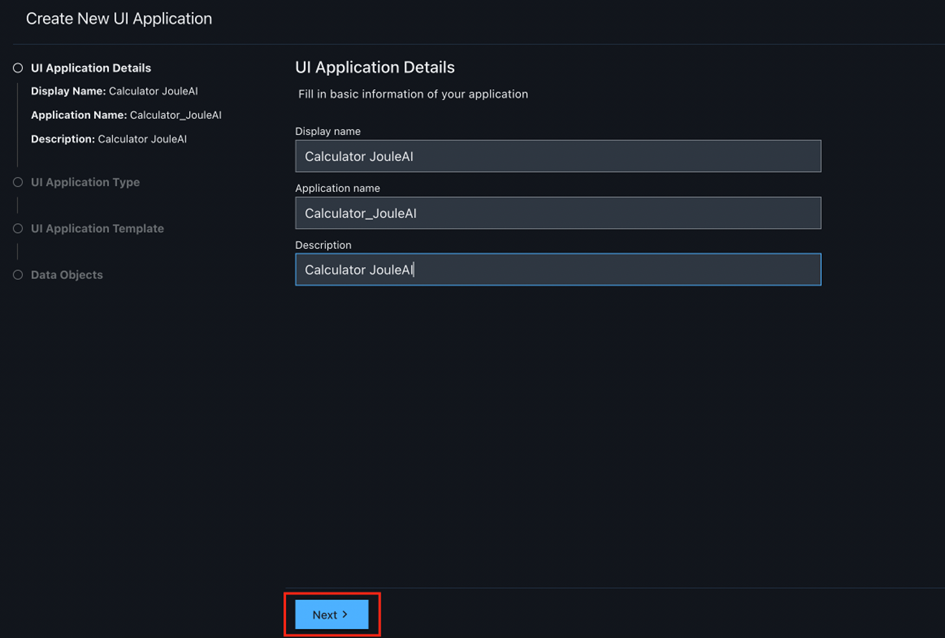
Task: Select the UI Application Type step circle
Action: tap(18, 182)
